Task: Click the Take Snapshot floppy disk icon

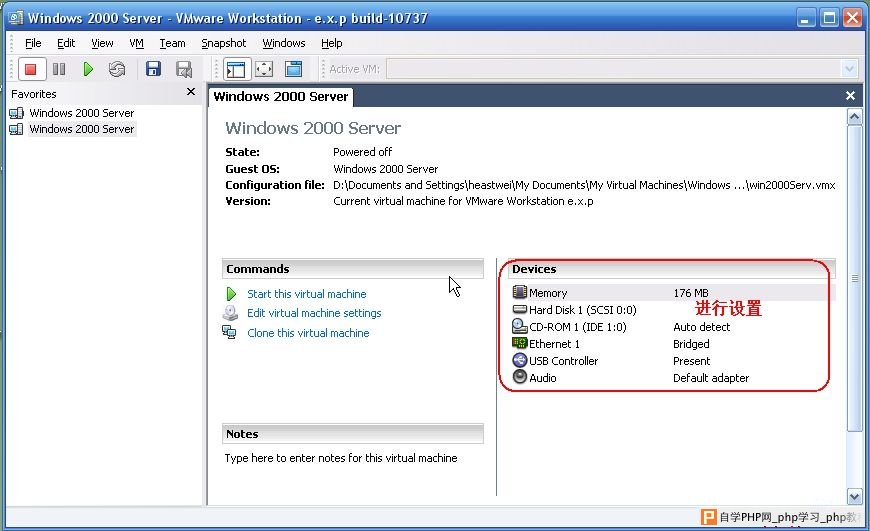Action: coord(153,69)
